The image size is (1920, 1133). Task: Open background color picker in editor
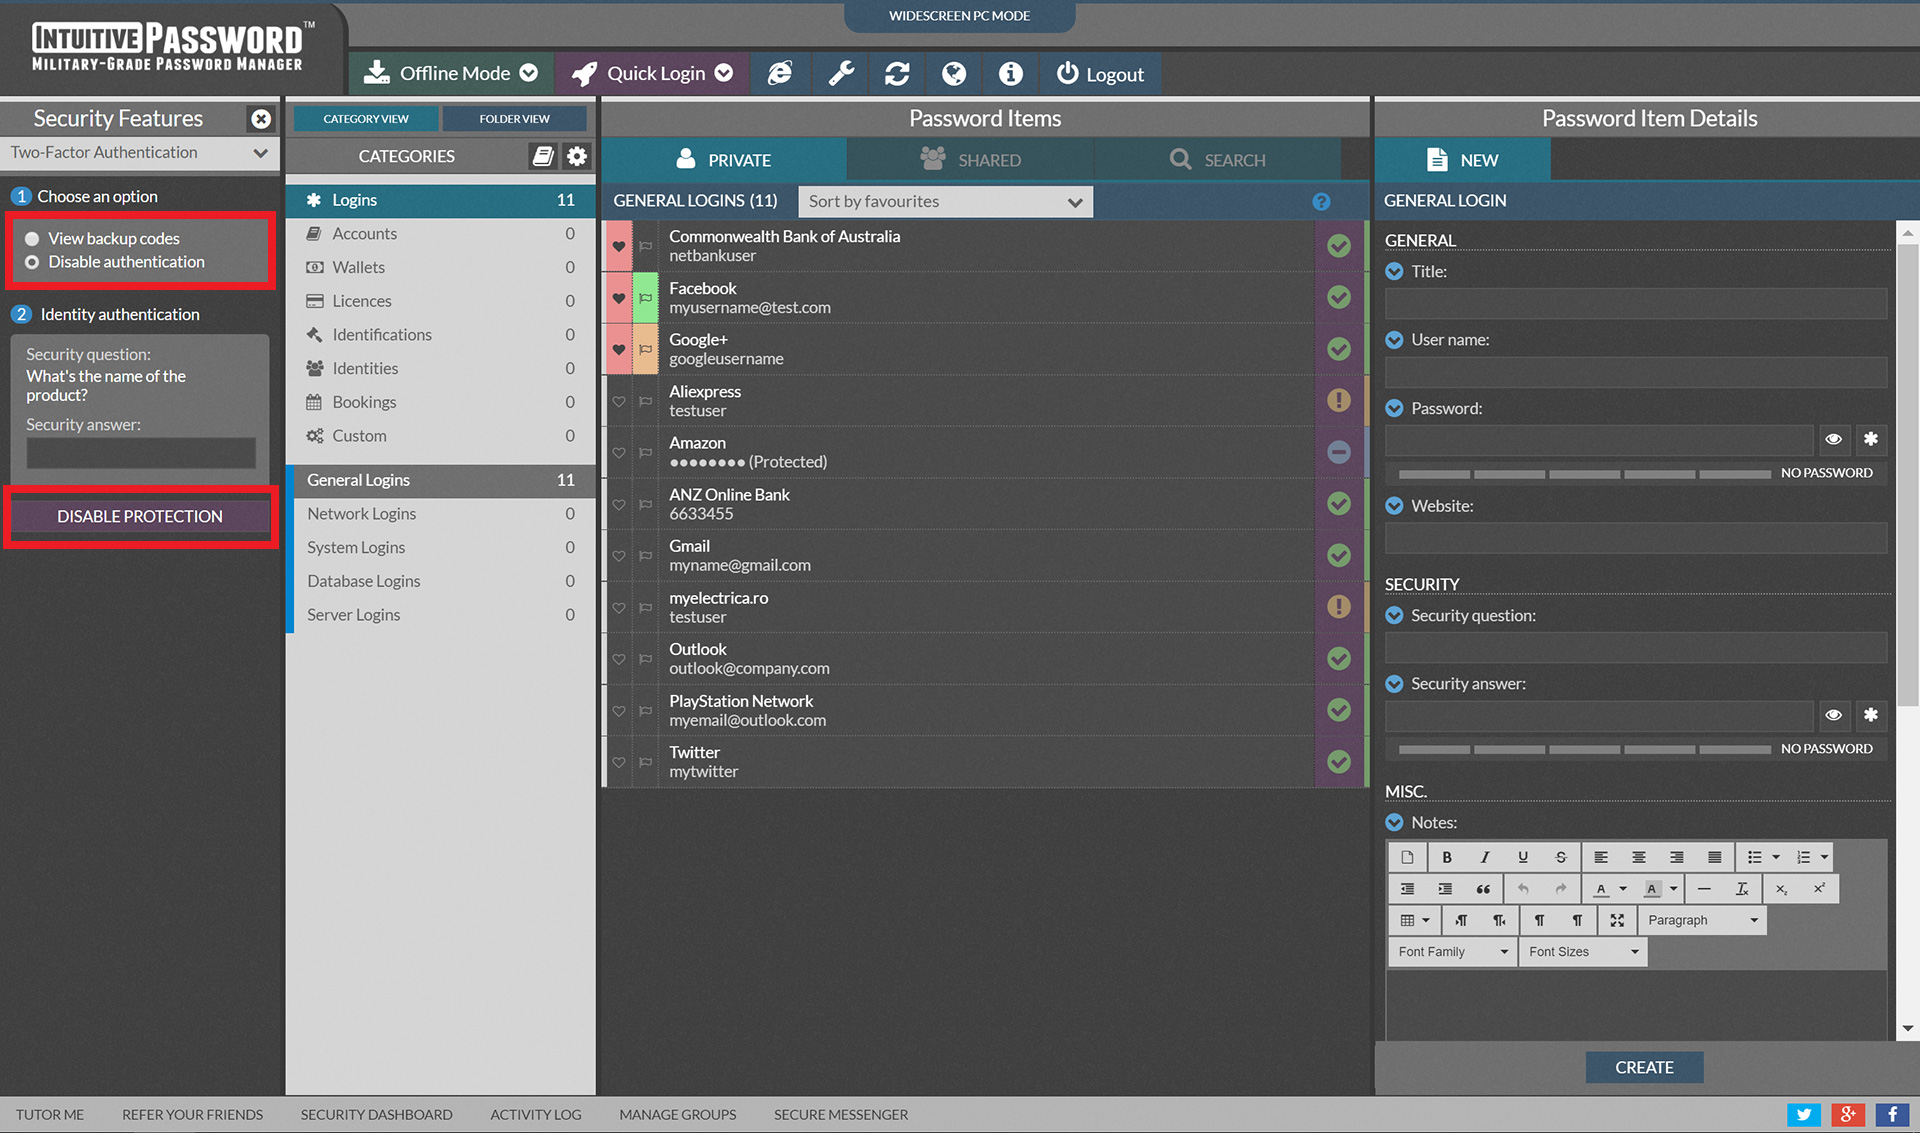pos(1661,889)
